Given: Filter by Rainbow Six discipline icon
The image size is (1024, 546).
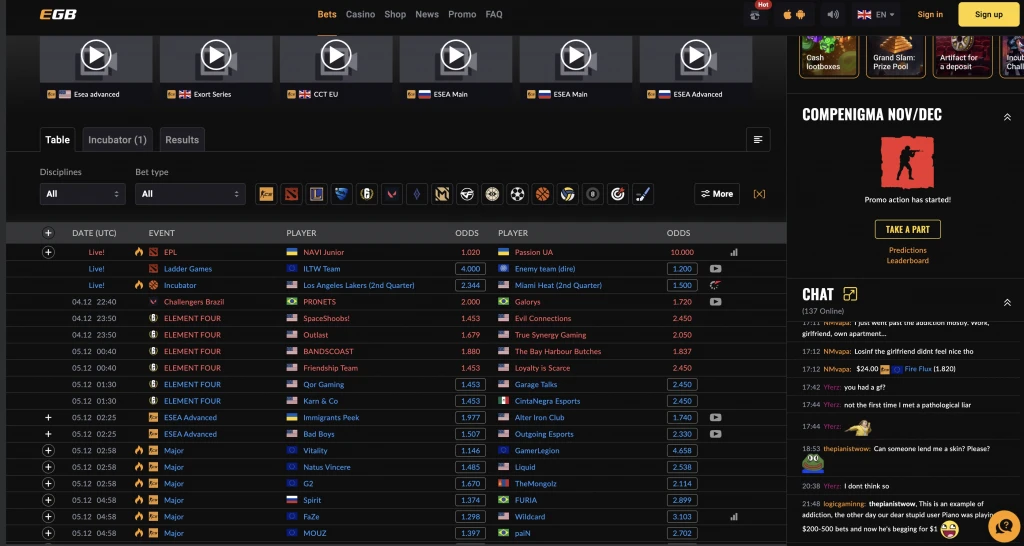Looking at the screenshot, I should point(366,194).
